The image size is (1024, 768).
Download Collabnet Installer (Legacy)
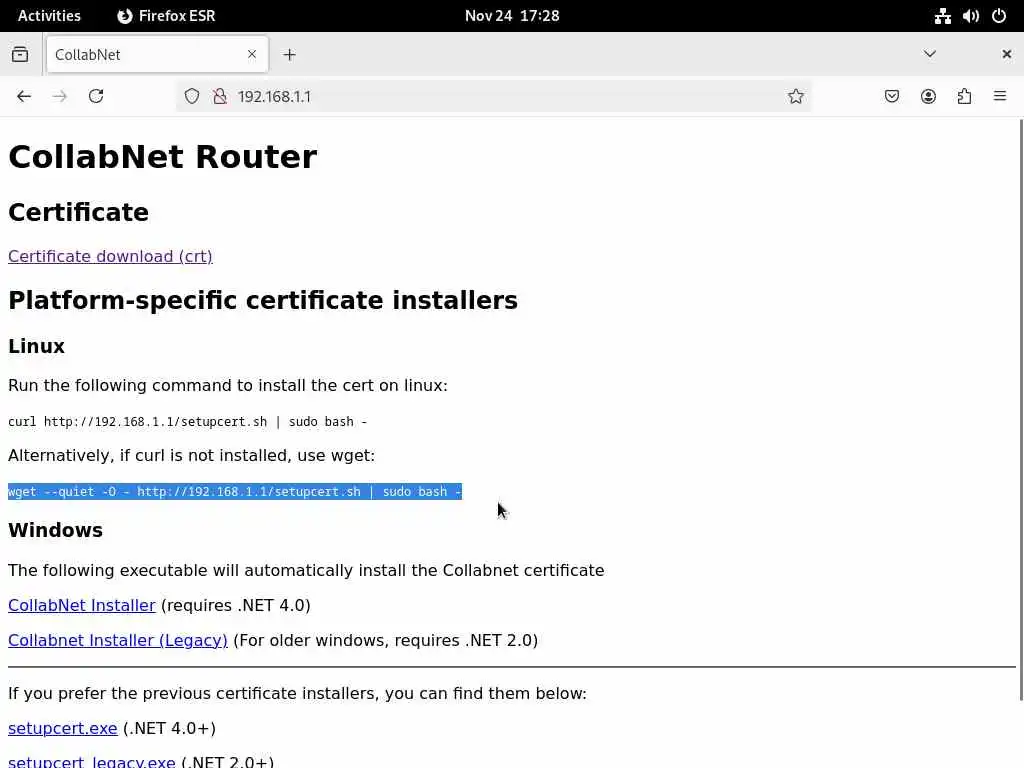(x=118, y=640)
